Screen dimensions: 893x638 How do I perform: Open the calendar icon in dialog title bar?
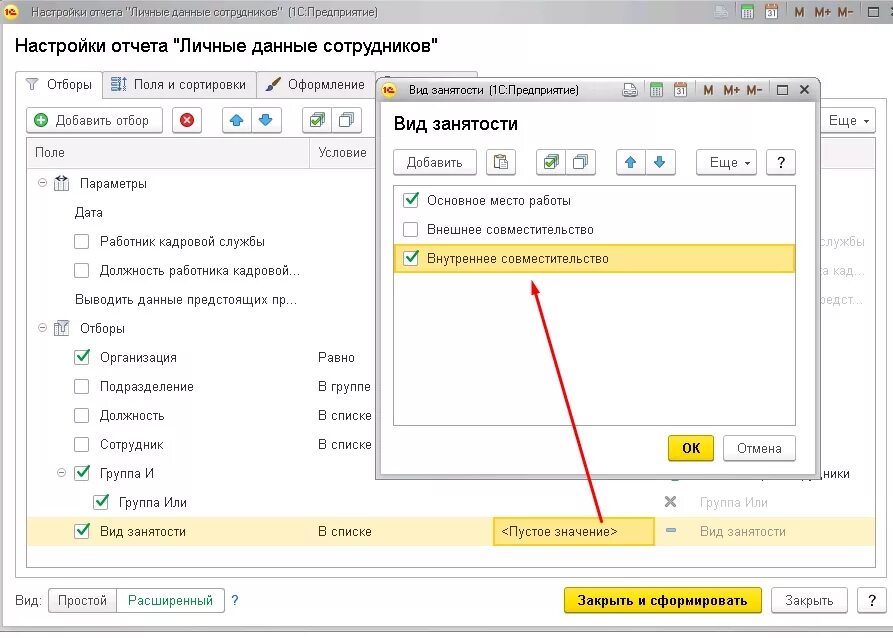681,89
